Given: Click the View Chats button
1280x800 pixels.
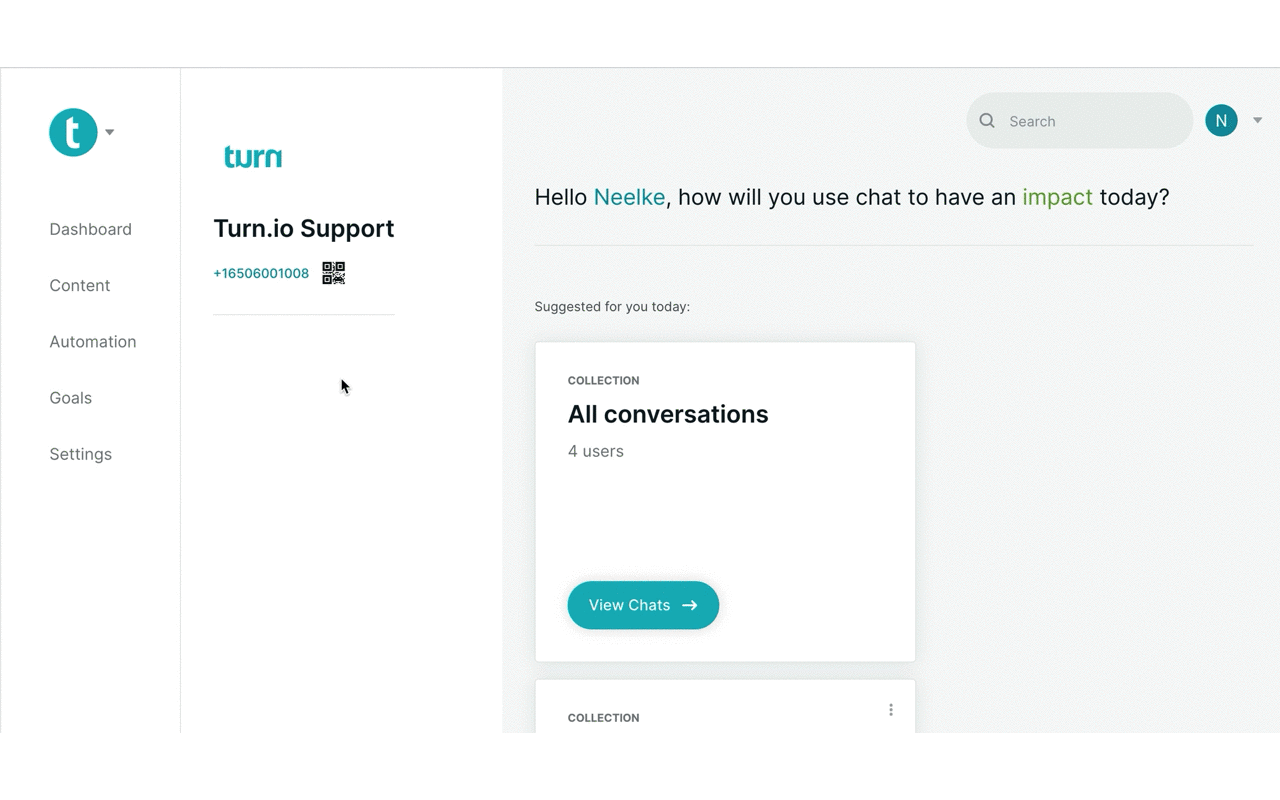Looking at the screenshot, I should pos(643,605).
